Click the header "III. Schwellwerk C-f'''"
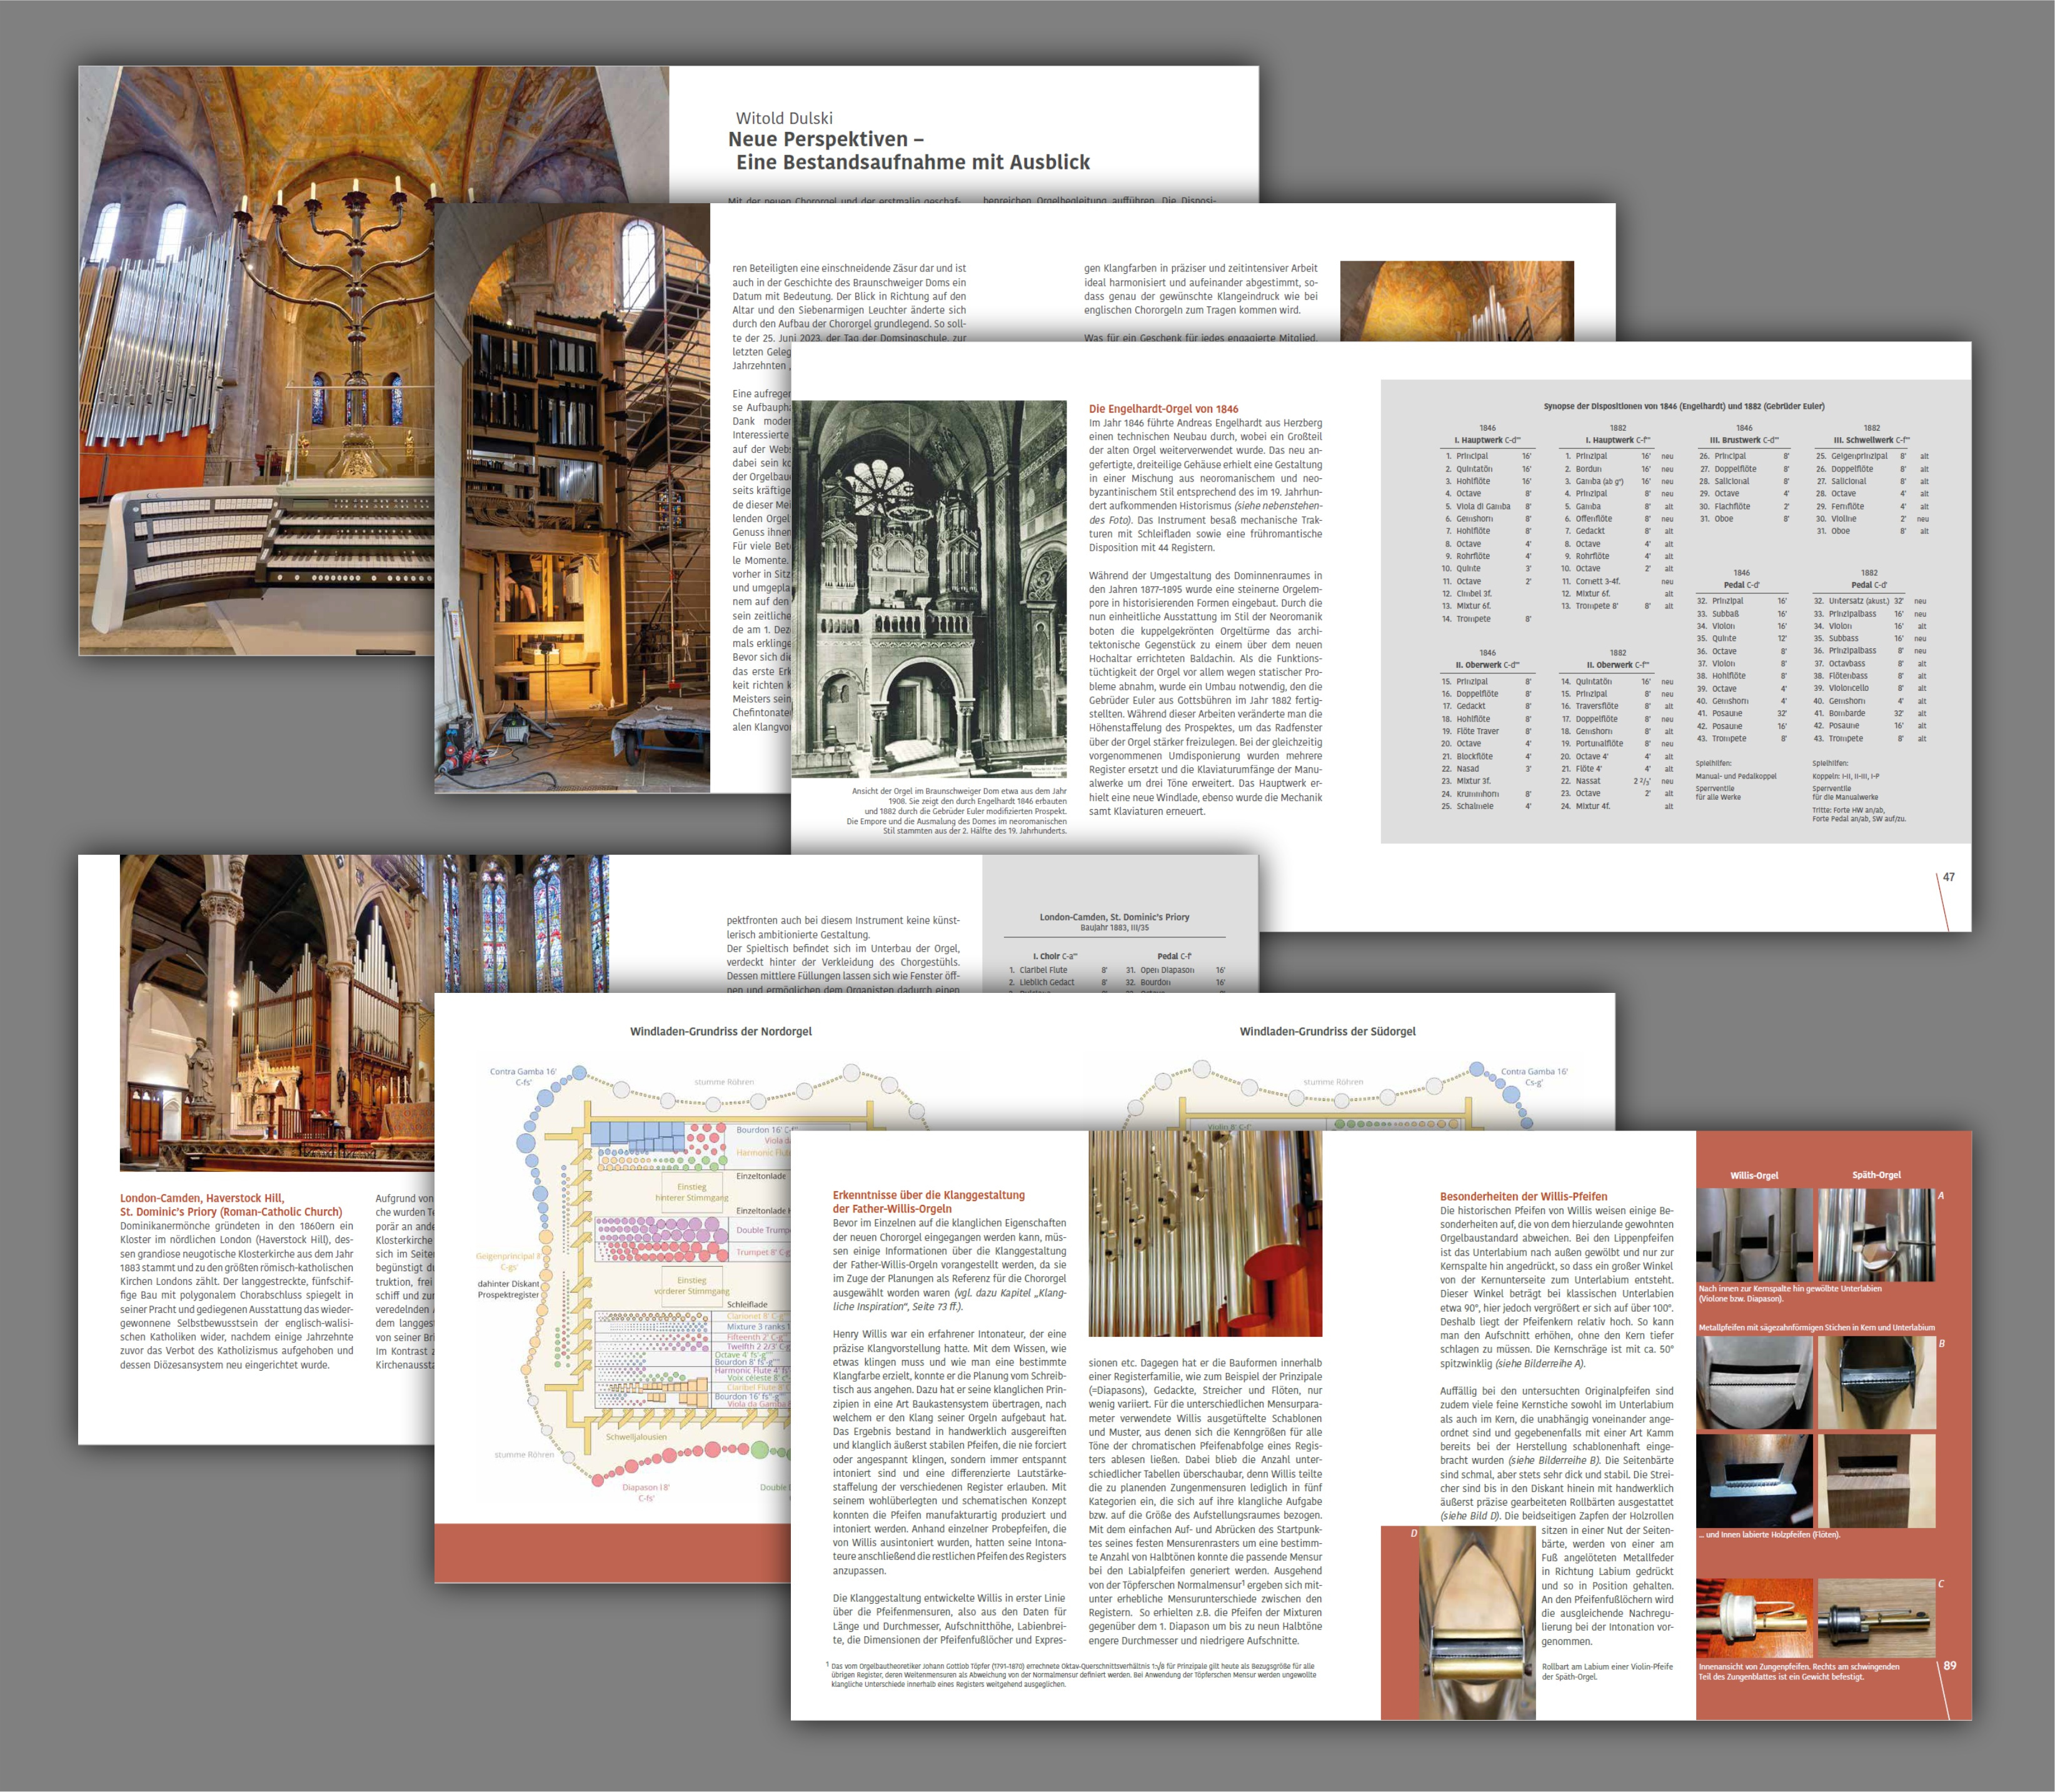Image resolution: width=2055 pixels, height=1792 pixels. [1871, 440]
